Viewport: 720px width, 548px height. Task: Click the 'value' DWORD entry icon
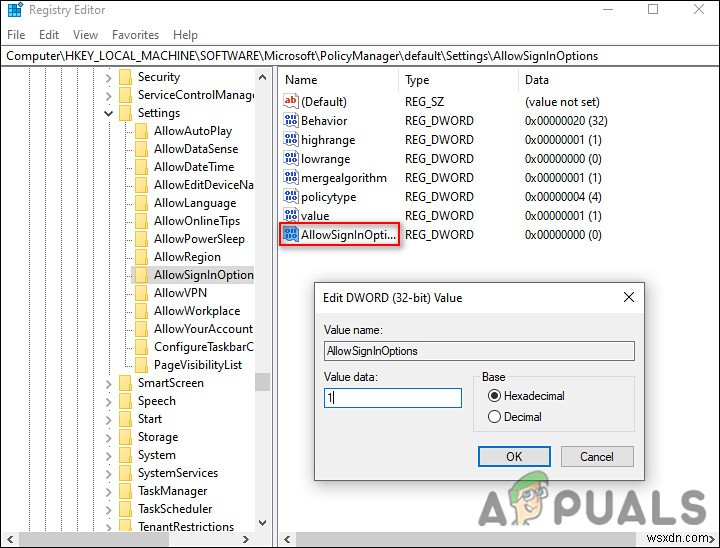pyautogui.click(x=291, y=215)
